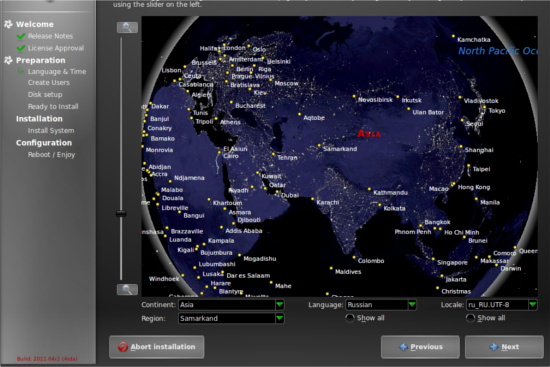Screen dimensions: 550x367
Task: Click the Configuration section heading
Action: (43, 143)
